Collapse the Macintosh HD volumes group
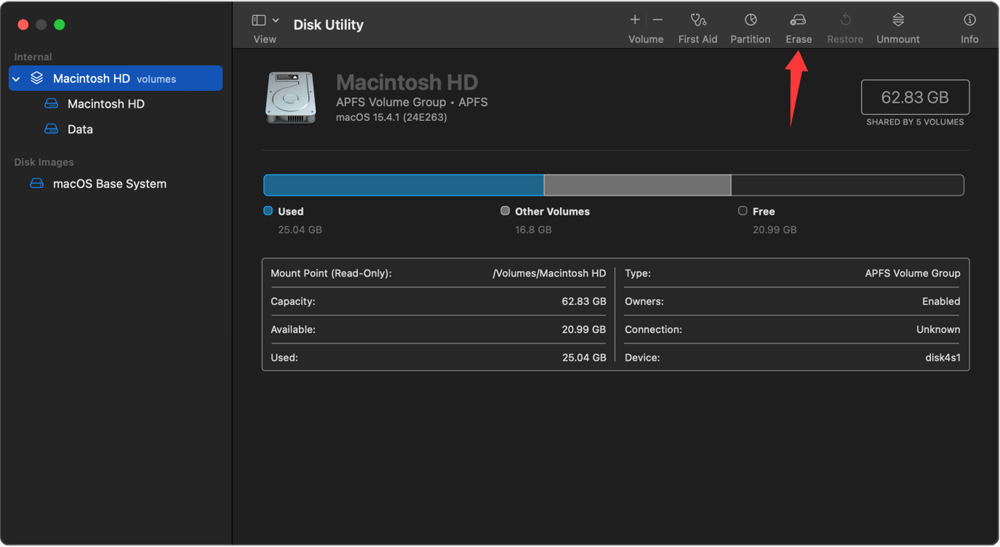 tap(17, 79)
